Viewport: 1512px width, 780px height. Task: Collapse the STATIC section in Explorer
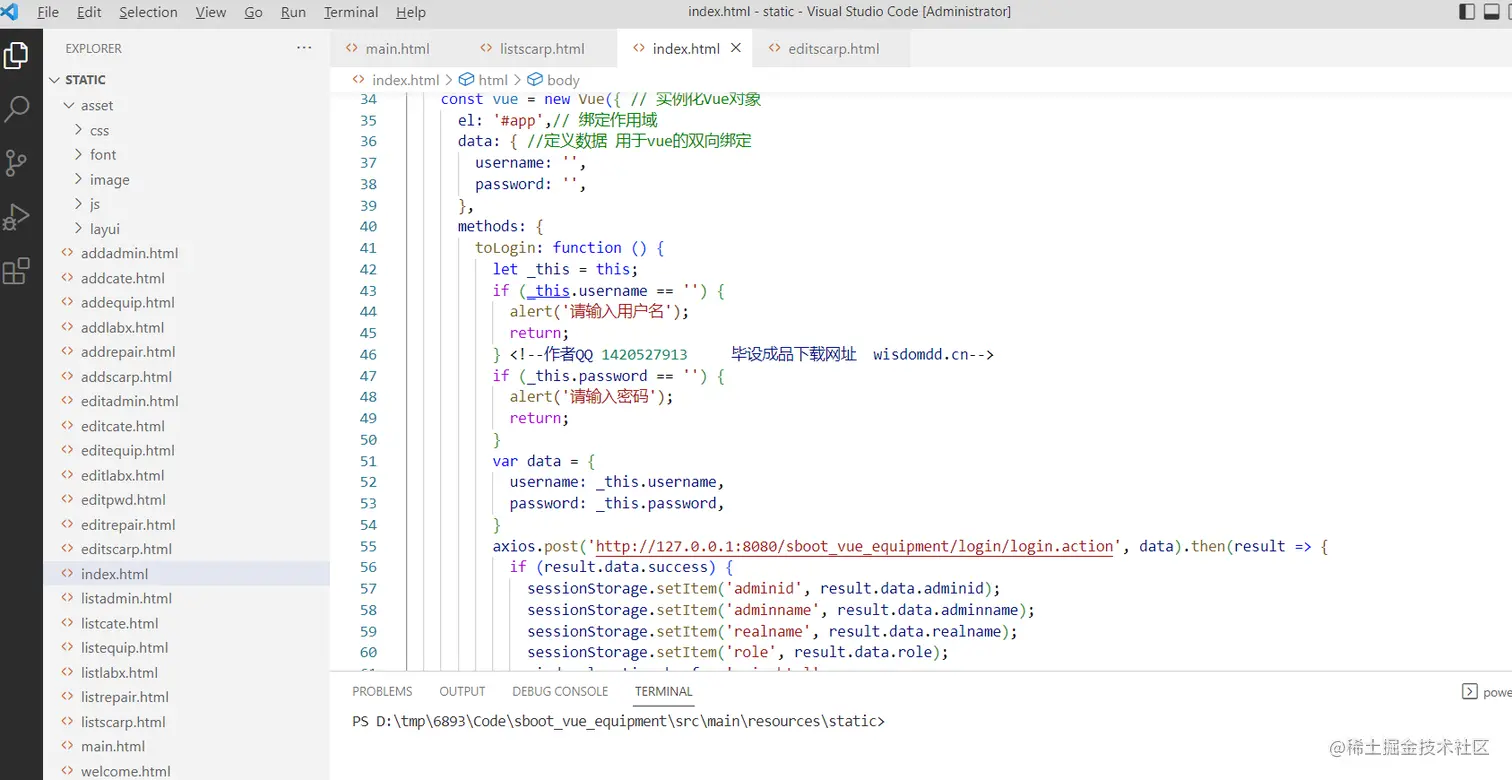point(87,80)
